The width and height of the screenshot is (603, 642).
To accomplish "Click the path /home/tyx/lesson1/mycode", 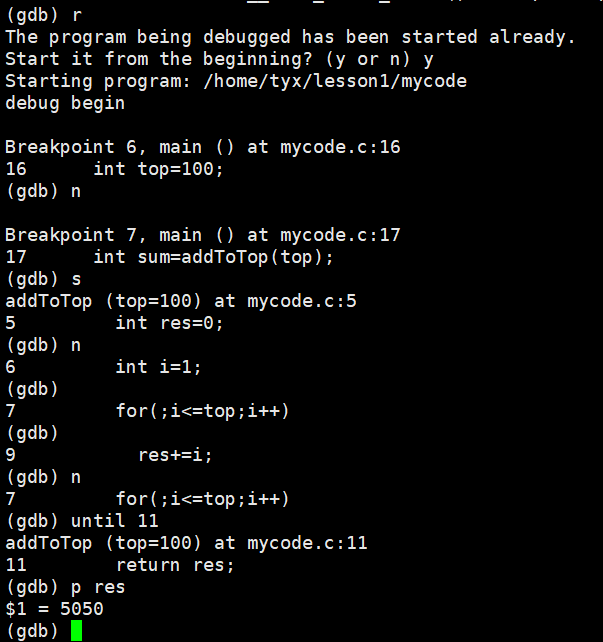I will pos(335,81).
